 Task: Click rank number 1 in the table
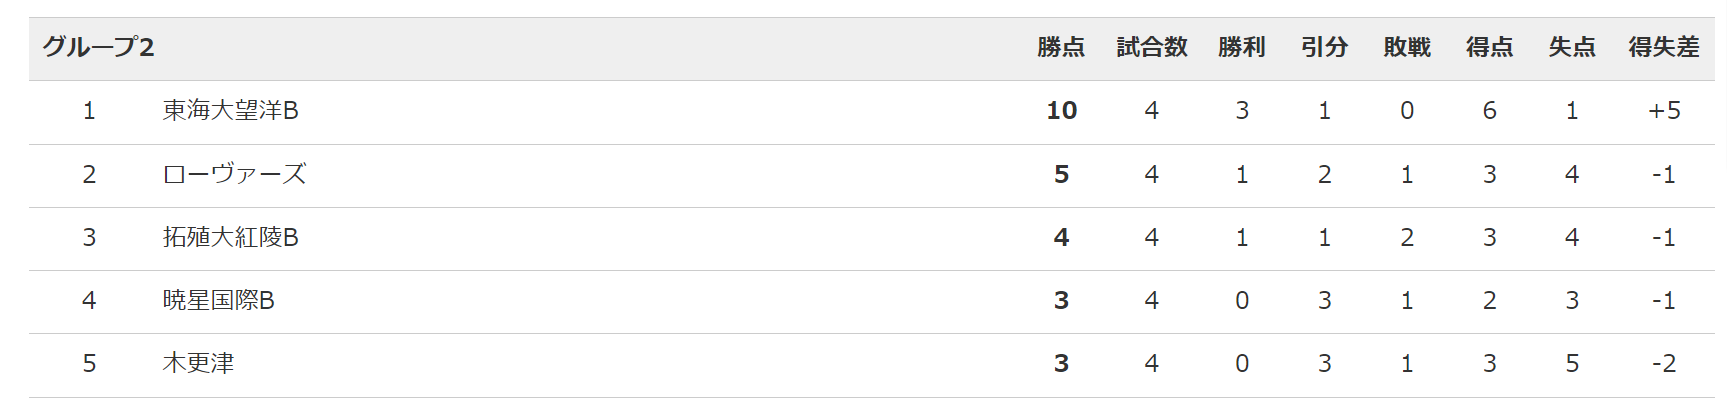(x=89, y=111)
